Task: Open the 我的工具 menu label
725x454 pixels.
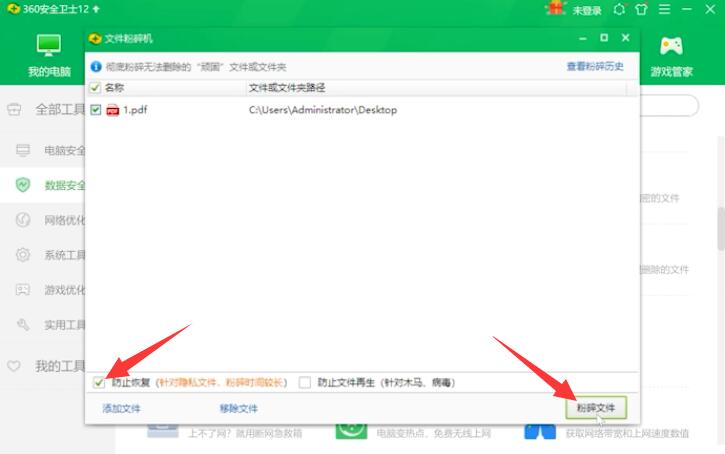Action: pyautogui.click(x=60, y=366)
